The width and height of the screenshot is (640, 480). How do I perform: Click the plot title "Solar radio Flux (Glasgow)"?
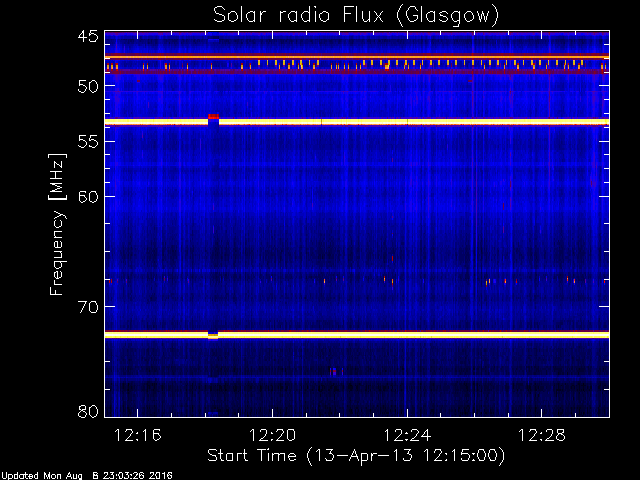tap(356, 16)
